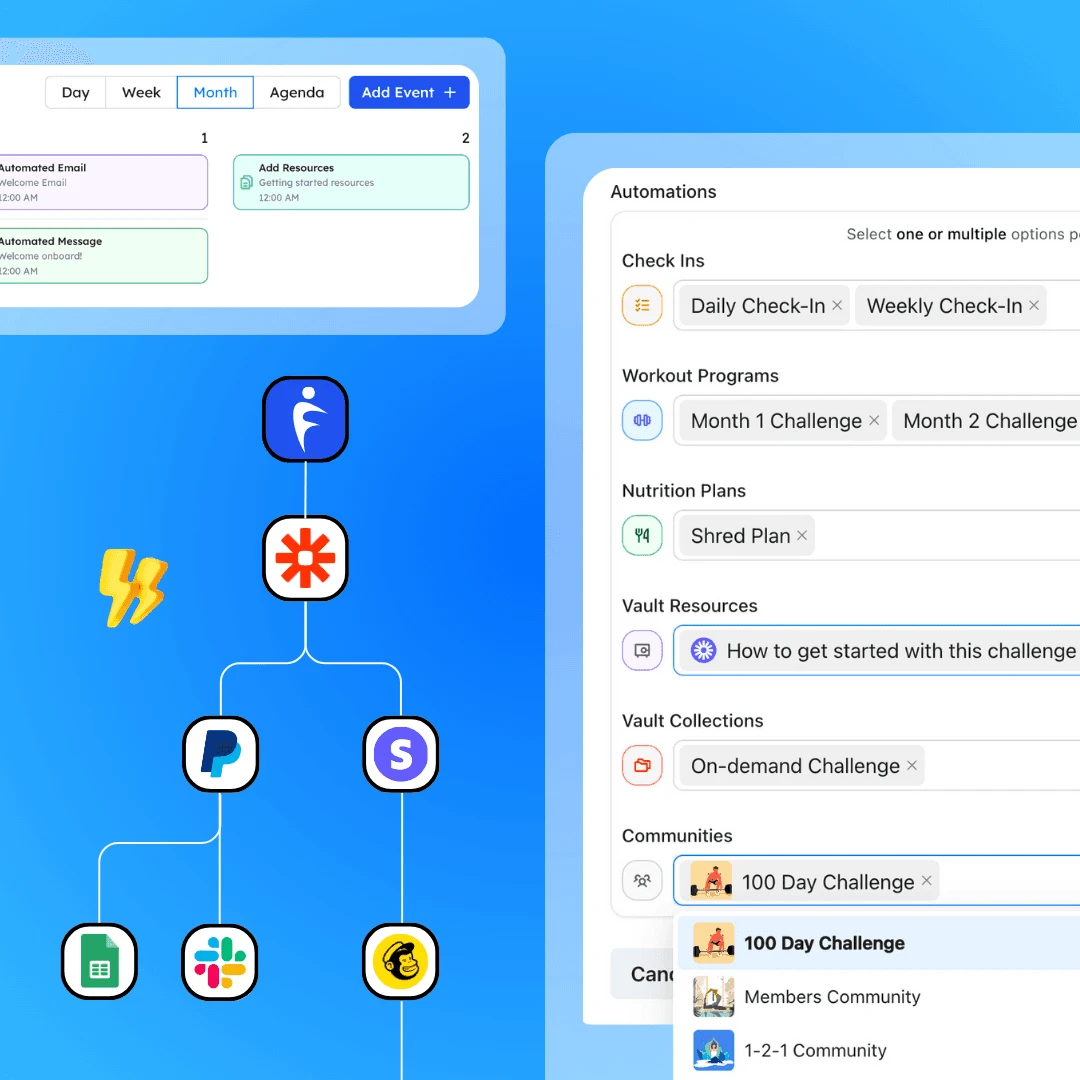Switch calendar to Week view
This screenshot has height=1080, width=1080.
pos(141,92)
